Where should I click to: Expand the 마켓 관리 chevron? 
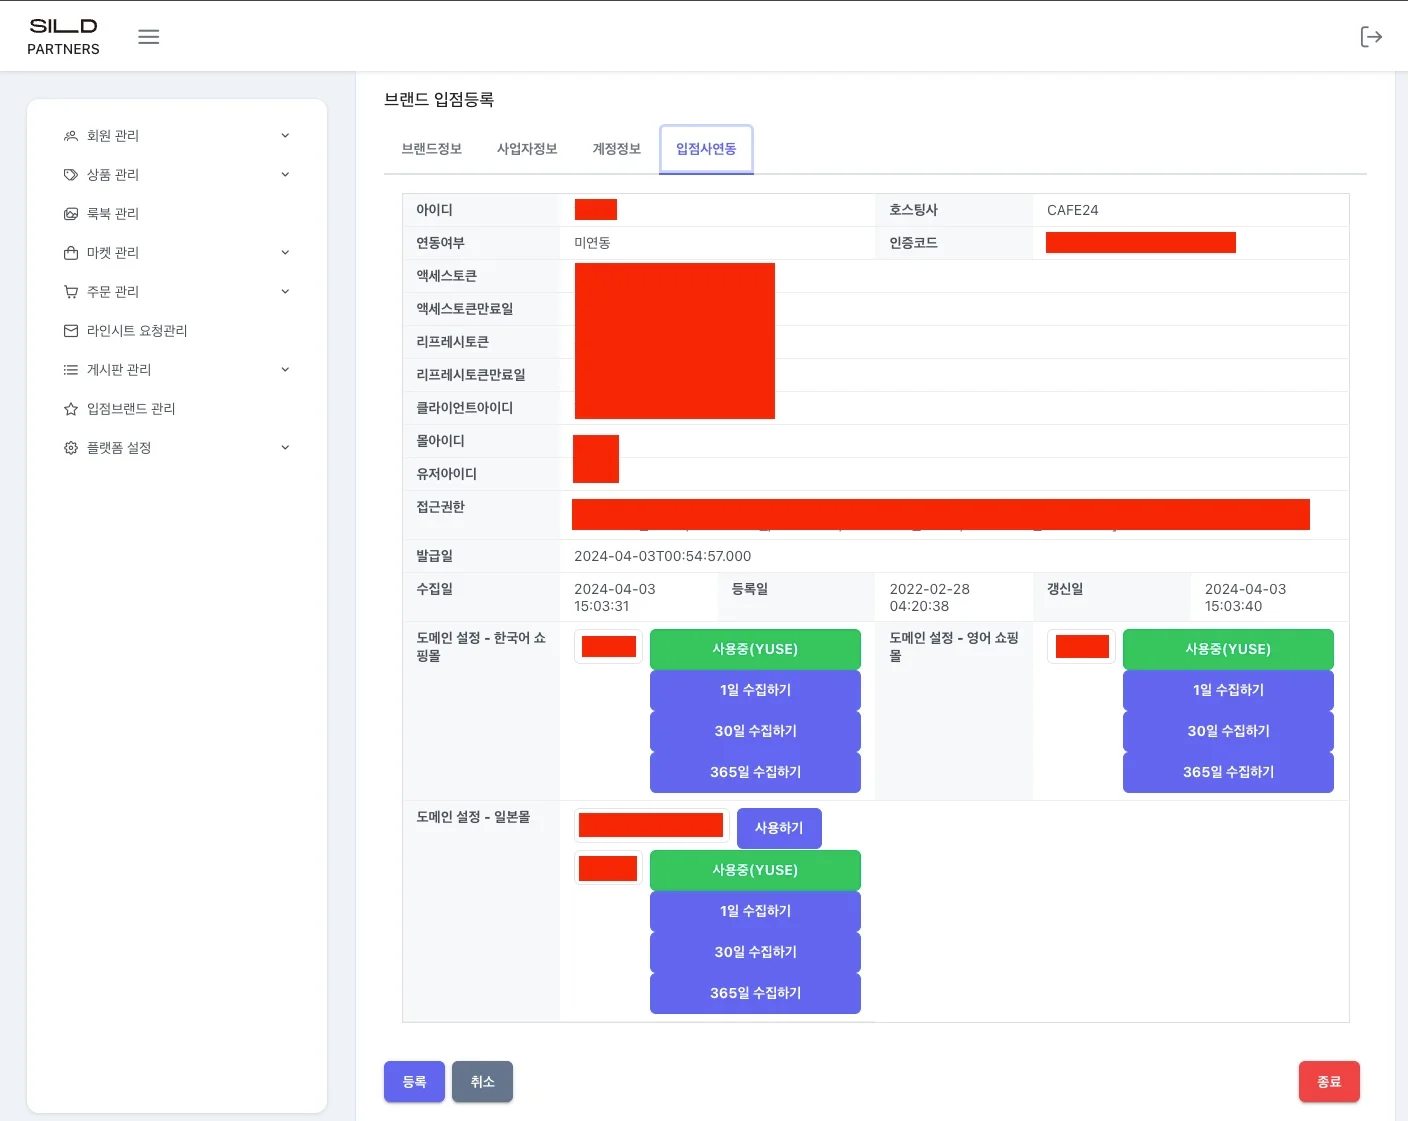click(285, 253)
